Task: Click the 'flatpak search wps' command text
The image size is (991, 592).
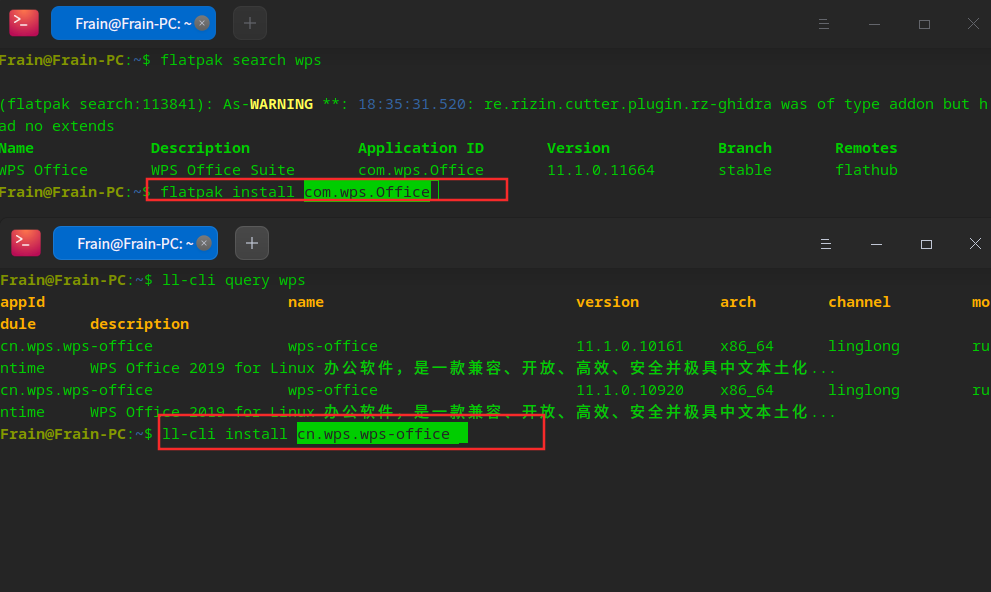Action: [x=241, y=60]
